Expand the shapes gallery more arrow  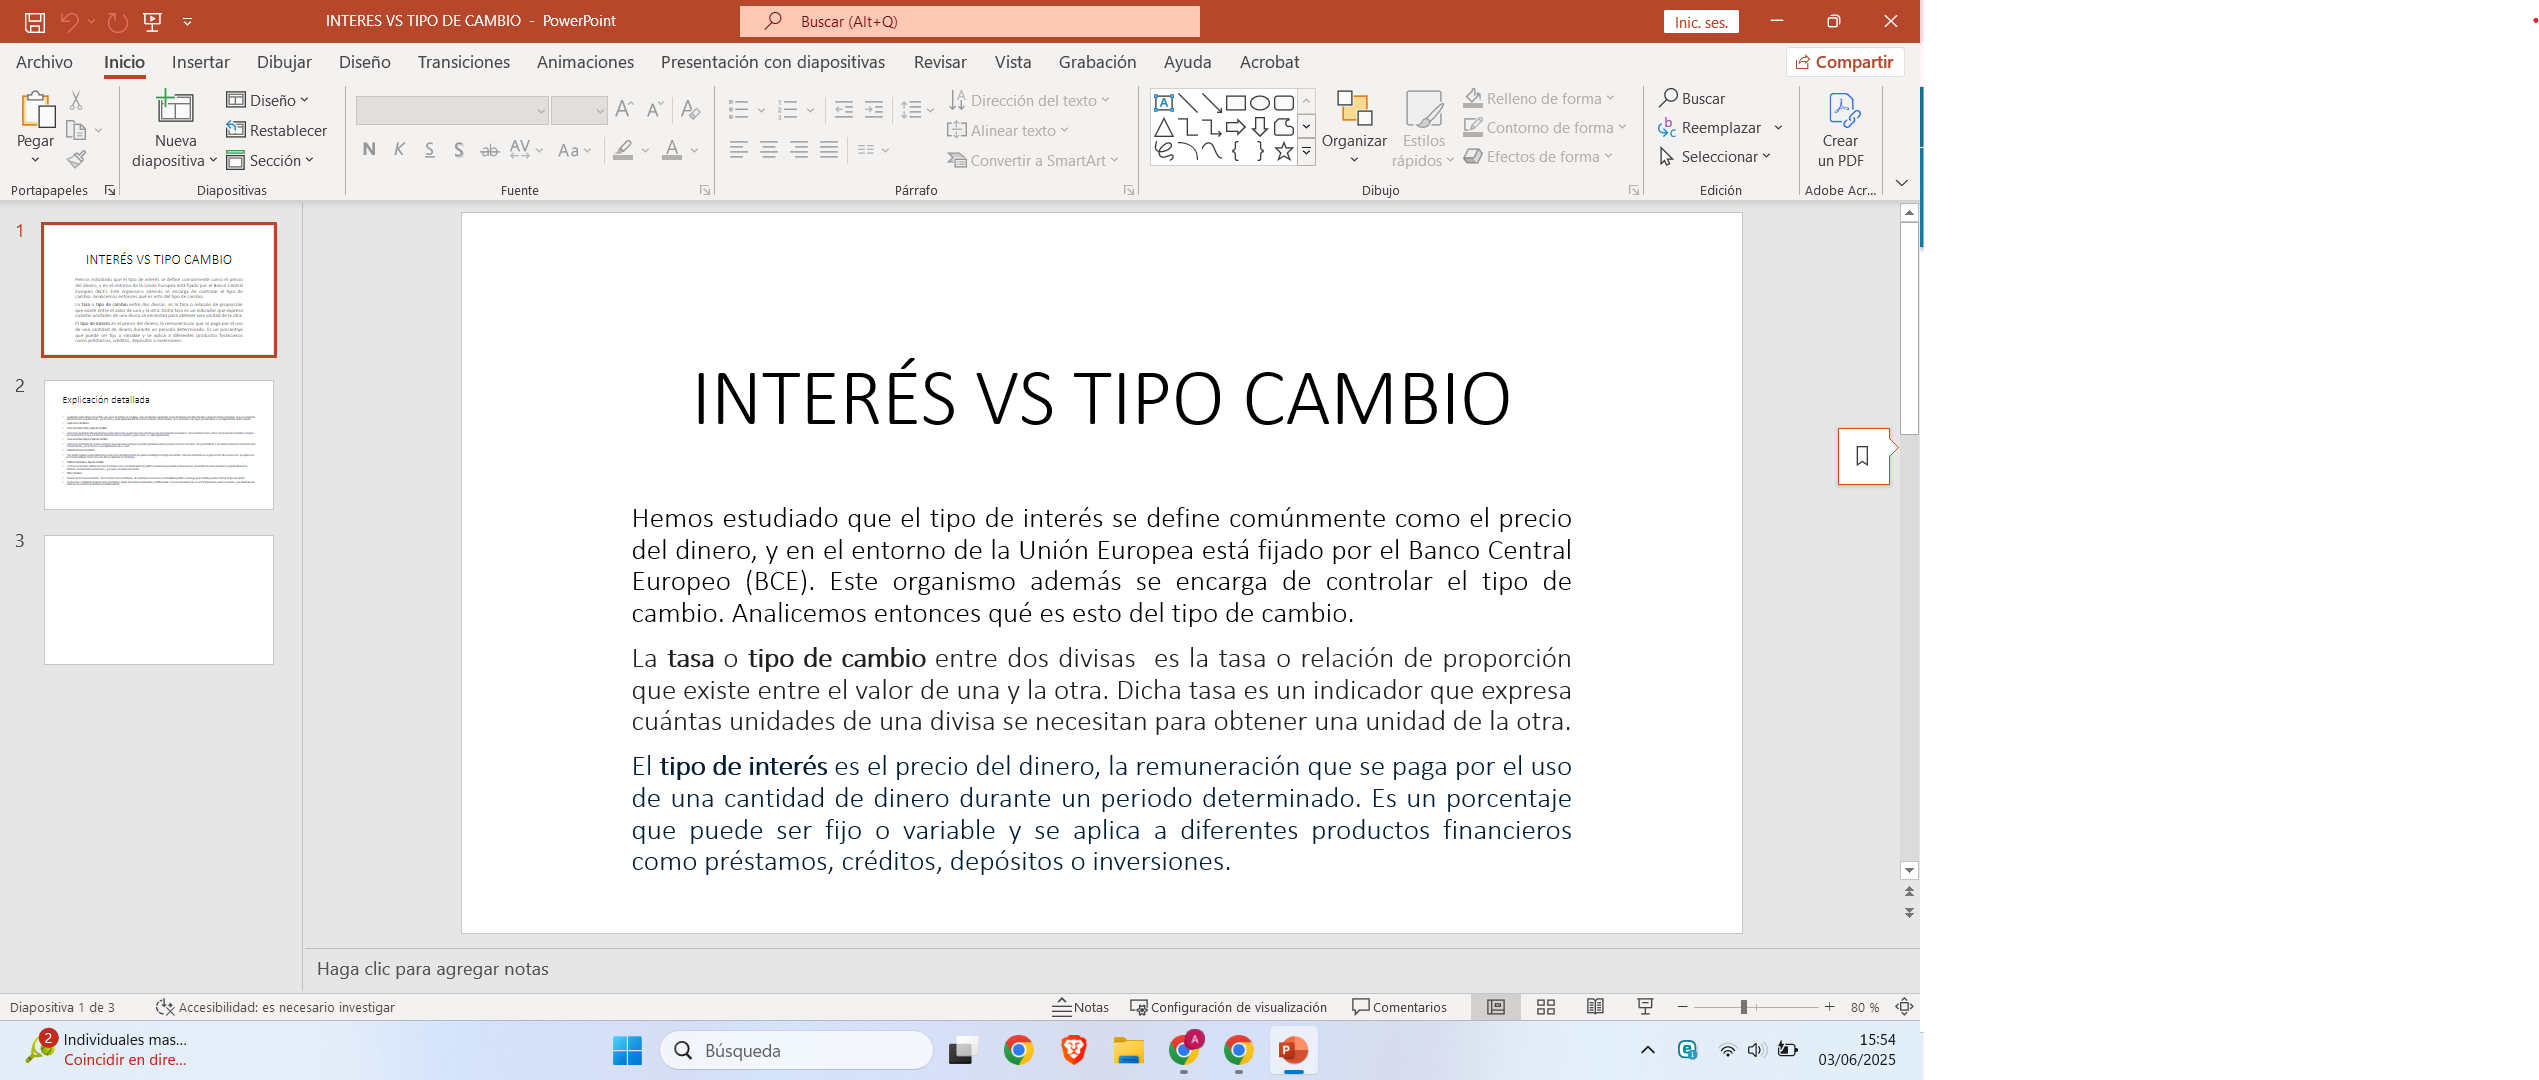click(1306, 152)
